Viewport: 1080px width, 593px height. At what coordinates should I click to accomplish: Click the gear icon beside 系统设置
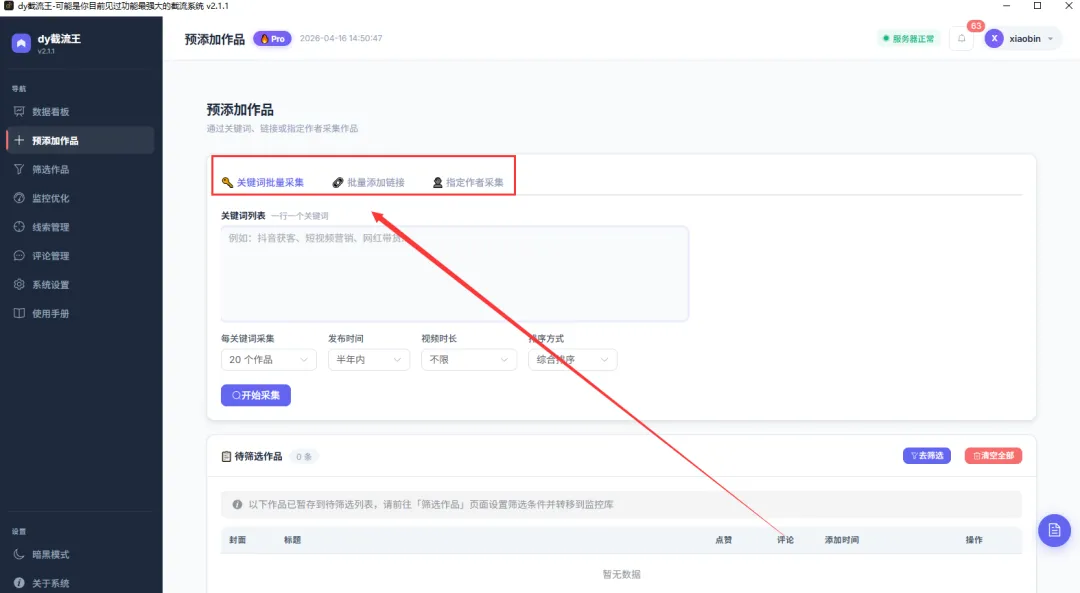click(x=19, y=285)
